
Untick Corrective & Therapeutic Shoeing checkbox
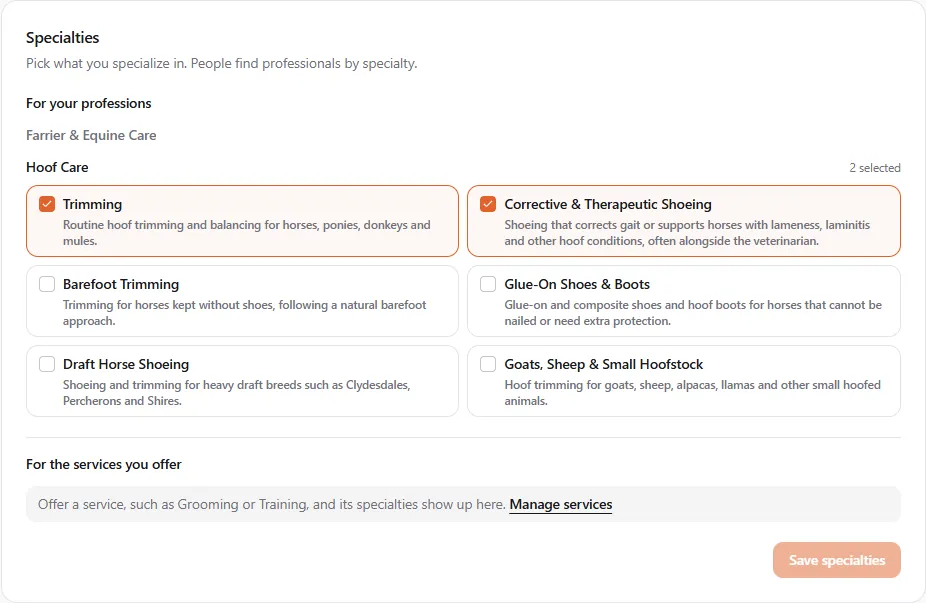point(488,204)
